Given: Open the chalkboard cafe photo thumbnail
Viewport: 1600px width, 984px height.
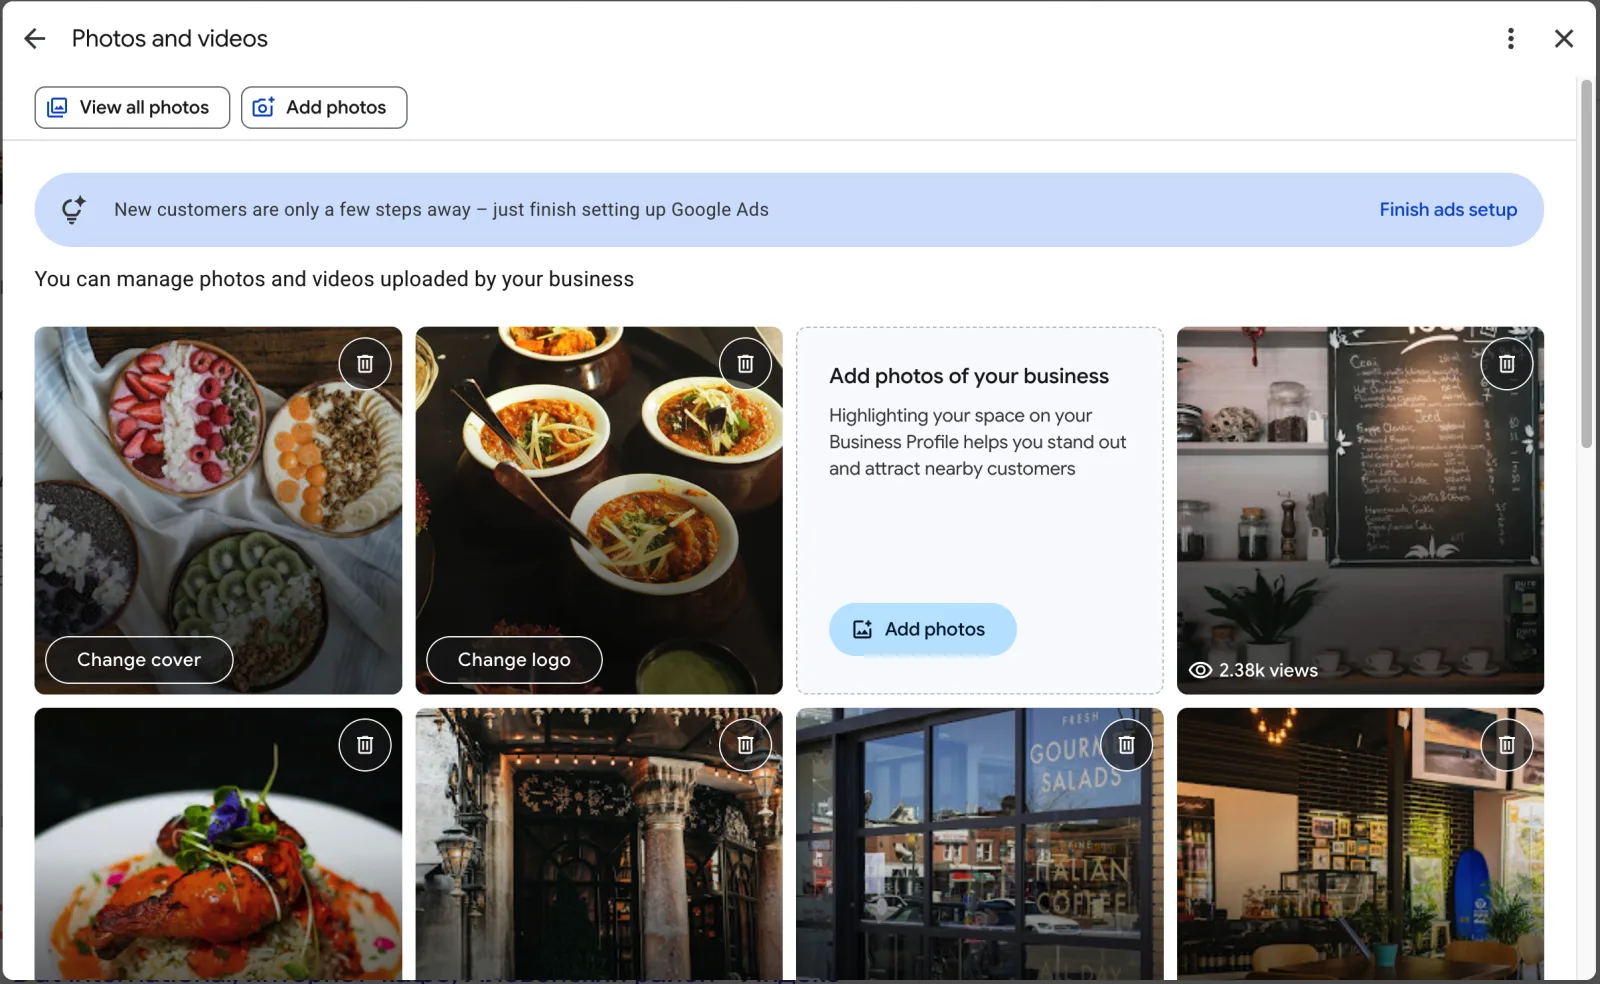Looking at the screenshot, I should click(x=1360, y=510).
